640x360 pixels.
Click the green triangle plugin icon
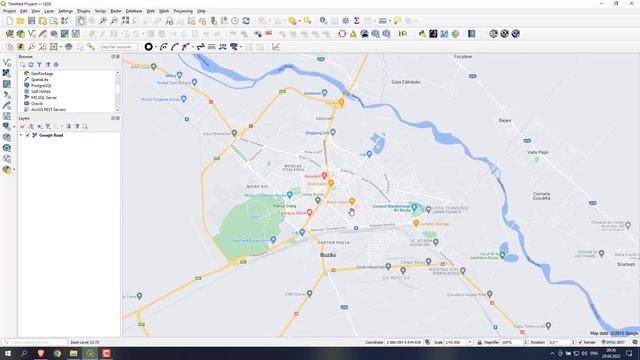[353, 34]
